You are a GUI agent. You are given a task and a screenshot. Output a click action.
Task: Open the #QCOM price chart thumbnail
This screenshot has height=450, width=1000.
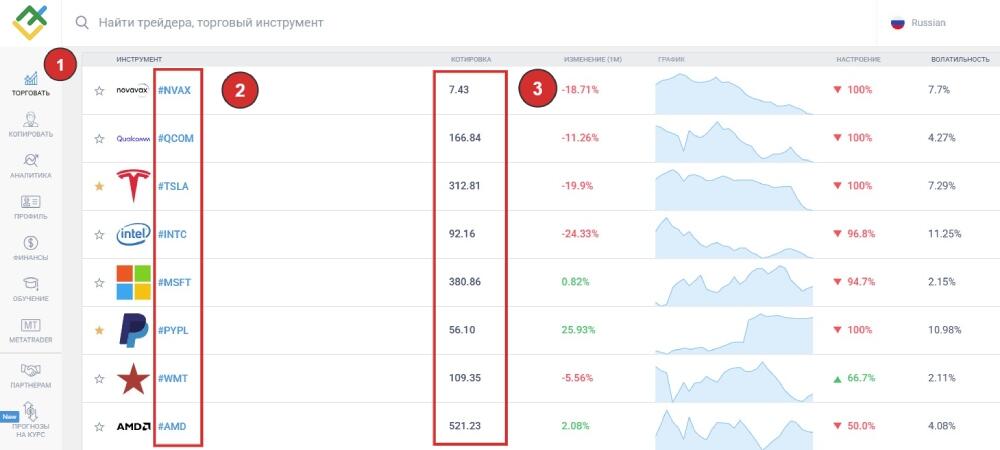(734, 142)
